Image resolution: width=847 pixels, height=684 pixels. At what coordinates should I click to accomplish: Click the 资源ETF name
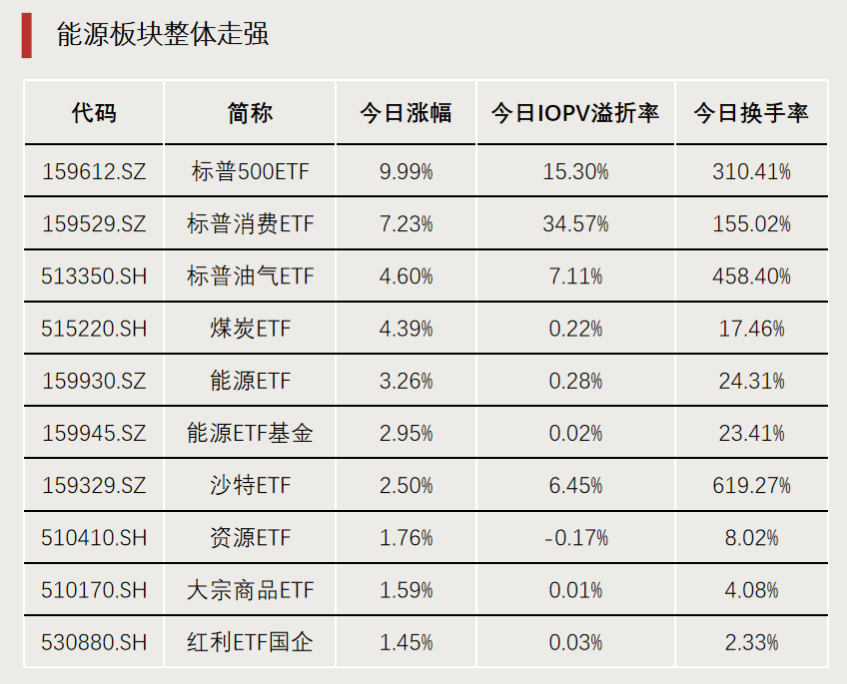click(250, 538)
